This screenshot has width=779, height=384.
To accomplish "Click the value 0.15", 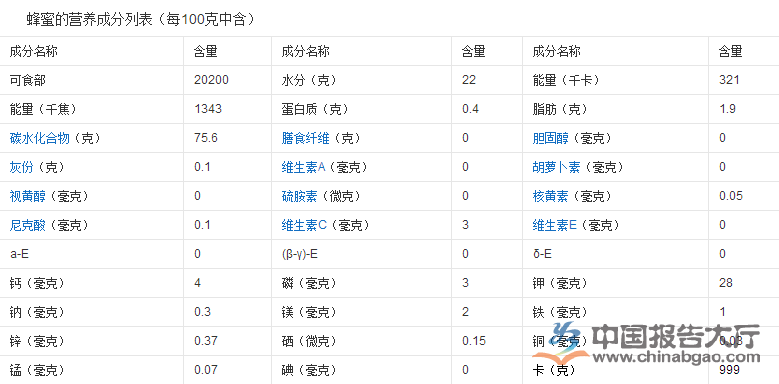I will pyautogui.click(x=474, y=341).
